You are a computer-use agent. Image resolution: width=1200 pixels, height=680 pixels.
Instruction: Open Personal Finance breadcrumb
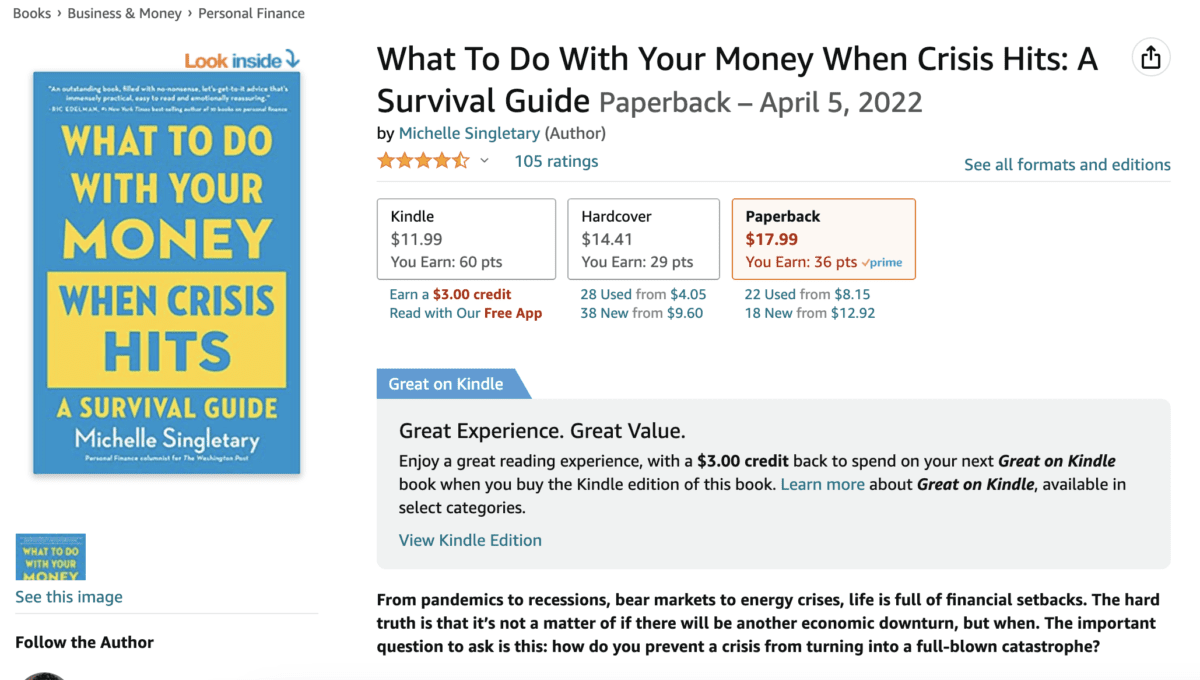coord(252,13)
